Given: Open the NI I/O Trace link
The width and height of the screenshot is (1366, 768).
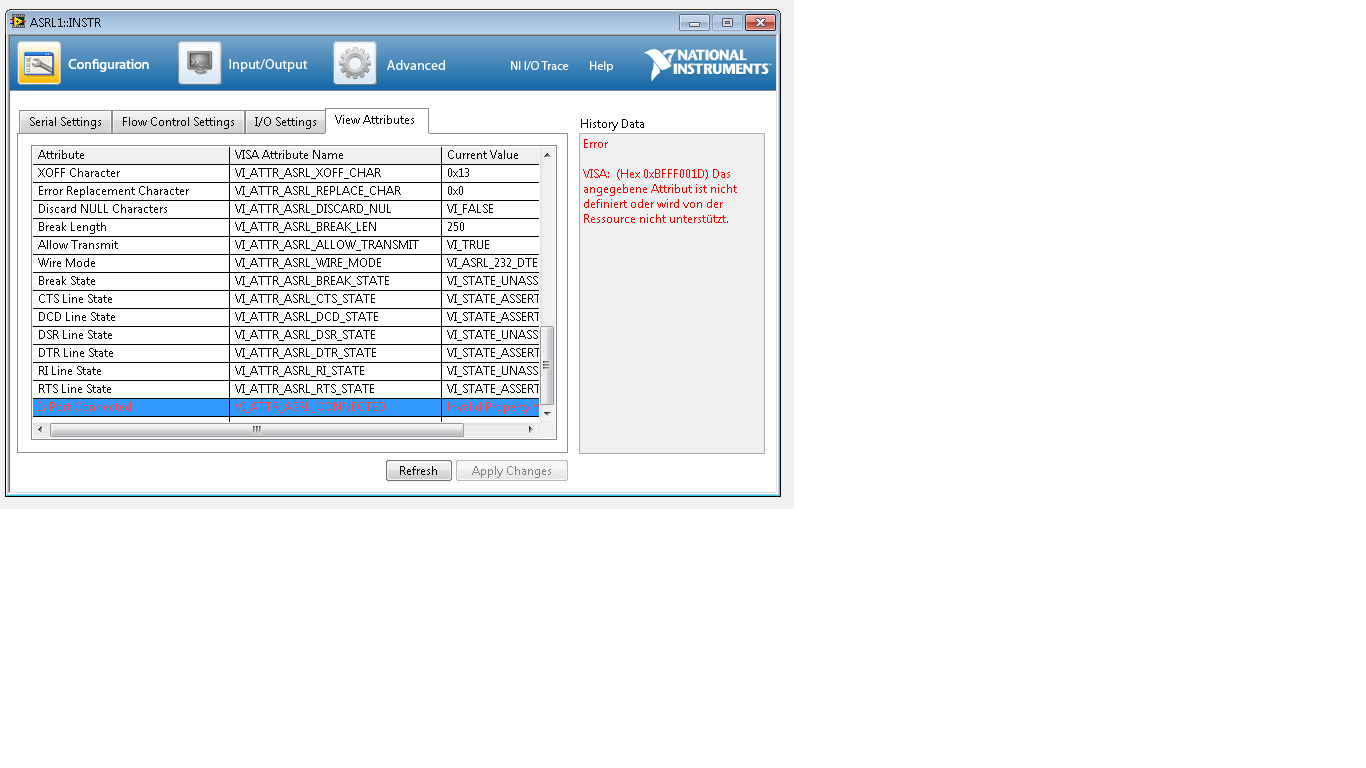Looking at the screenshot, I should [x=539, y=66].
